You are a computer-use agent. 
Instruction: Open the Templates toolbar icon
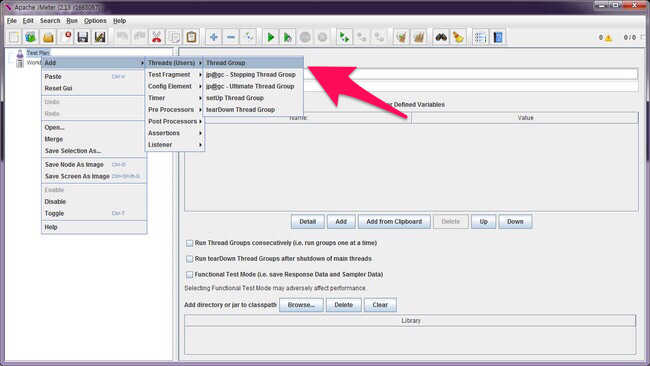31,37
